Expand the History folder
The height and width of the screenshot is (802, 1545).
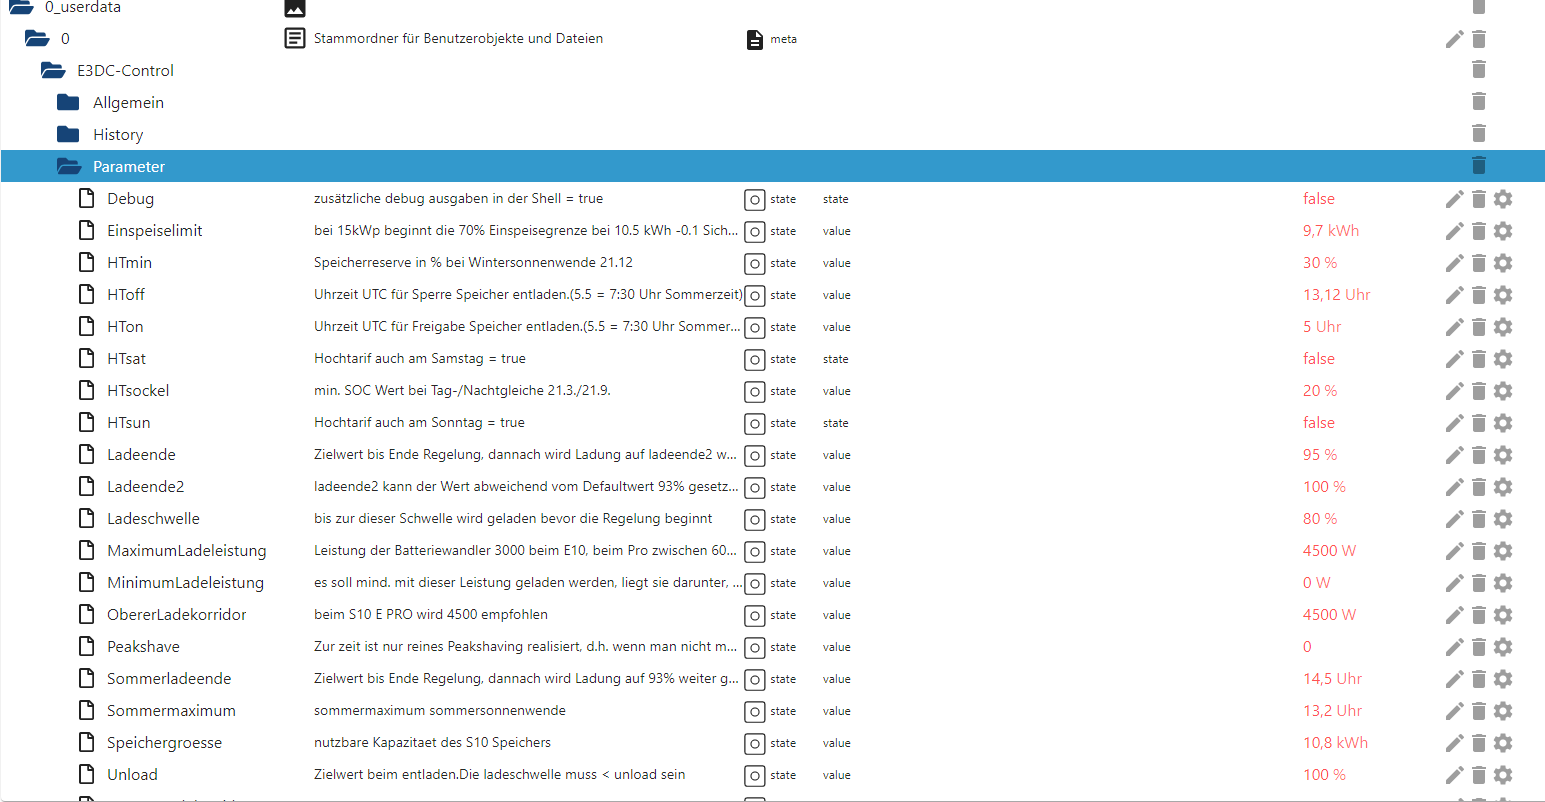coord(68,134)
